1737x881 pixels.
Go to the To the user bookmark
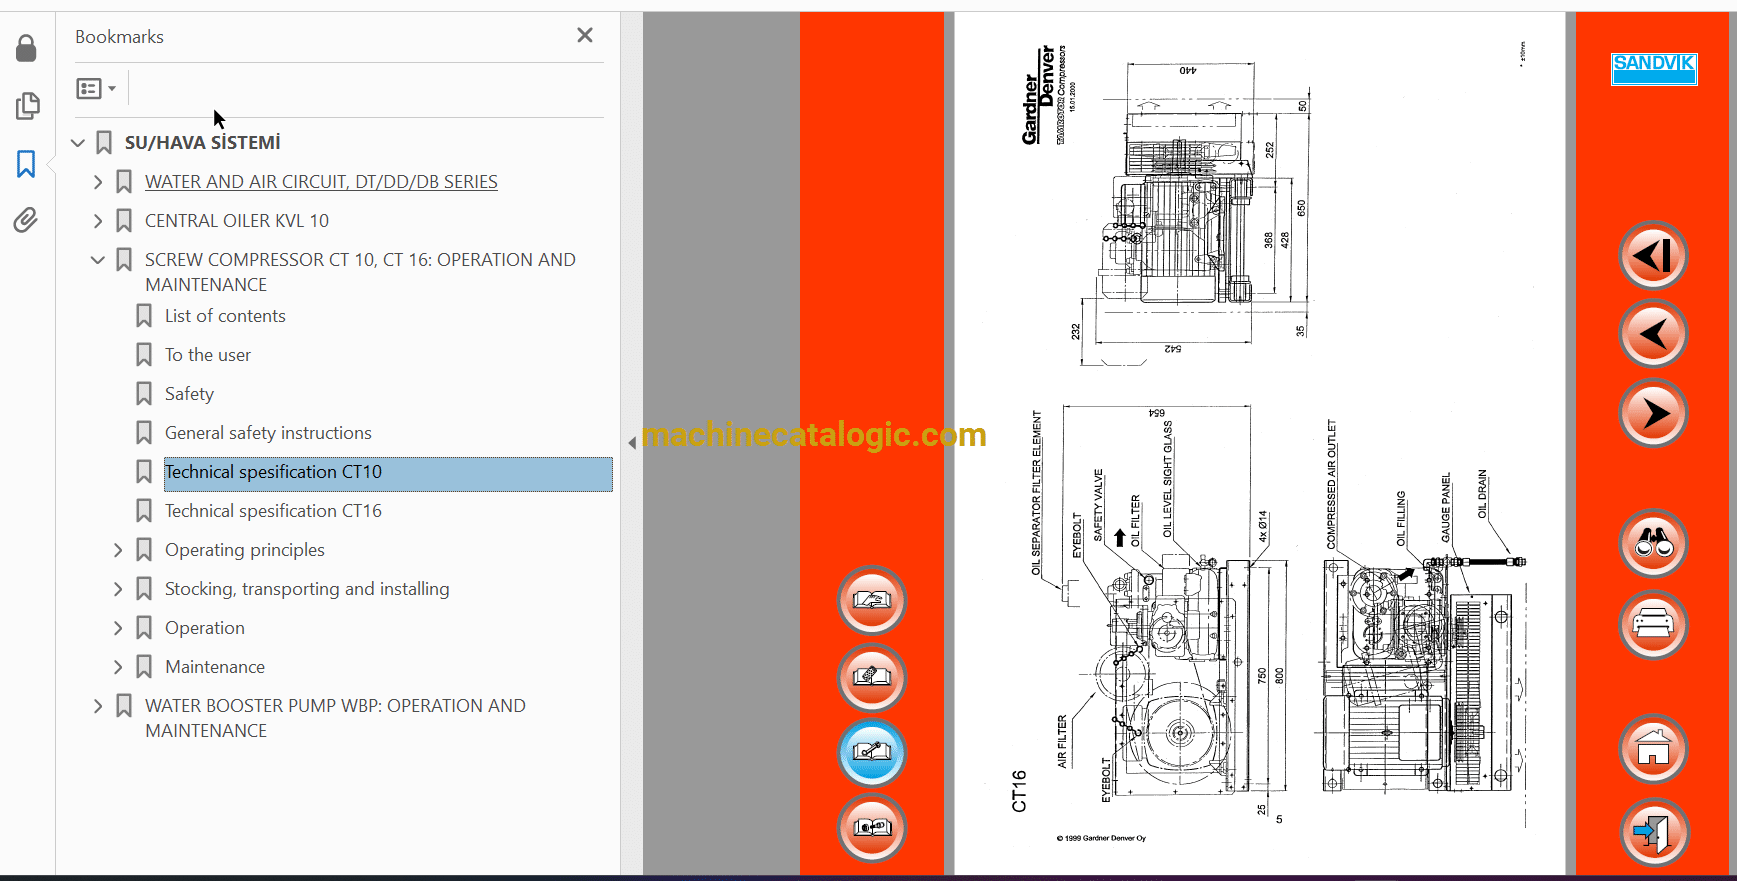(208, 355)
